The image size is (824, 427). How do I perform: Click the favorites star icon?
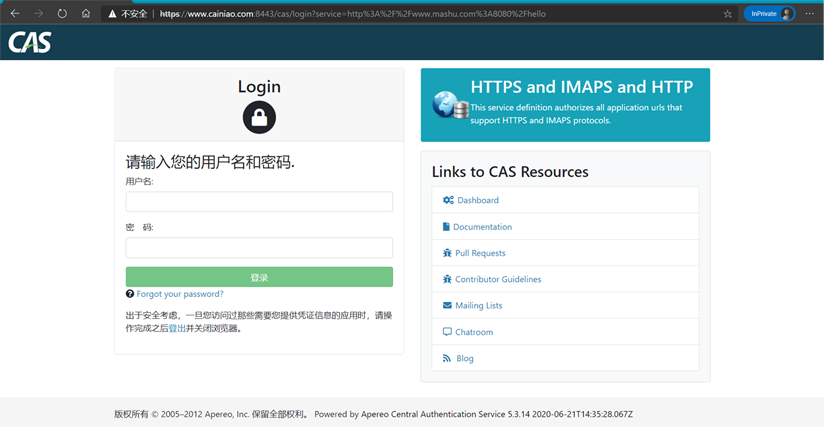pyautogui.click(x=727, y=14)
